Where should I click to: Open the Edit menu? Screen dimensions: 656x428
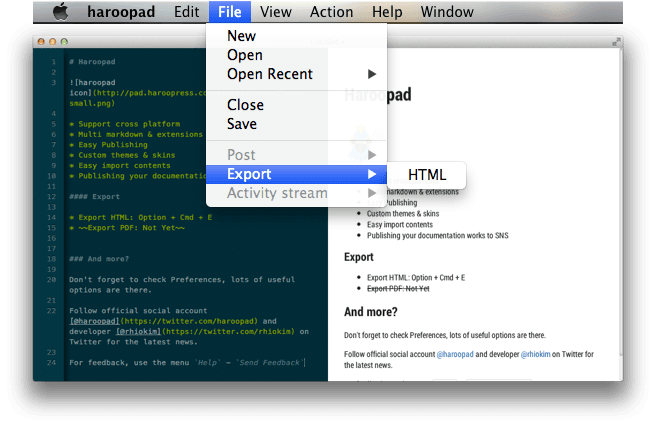tap(185, 12)
